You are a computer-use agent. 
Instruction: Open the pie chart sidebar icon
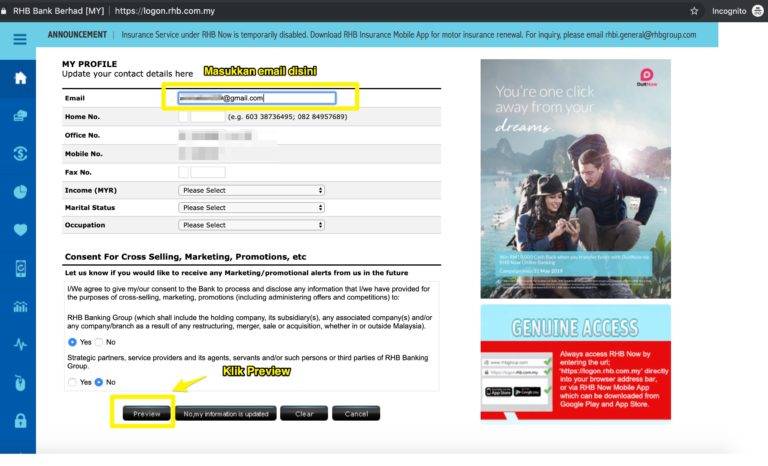click(20, 192)
